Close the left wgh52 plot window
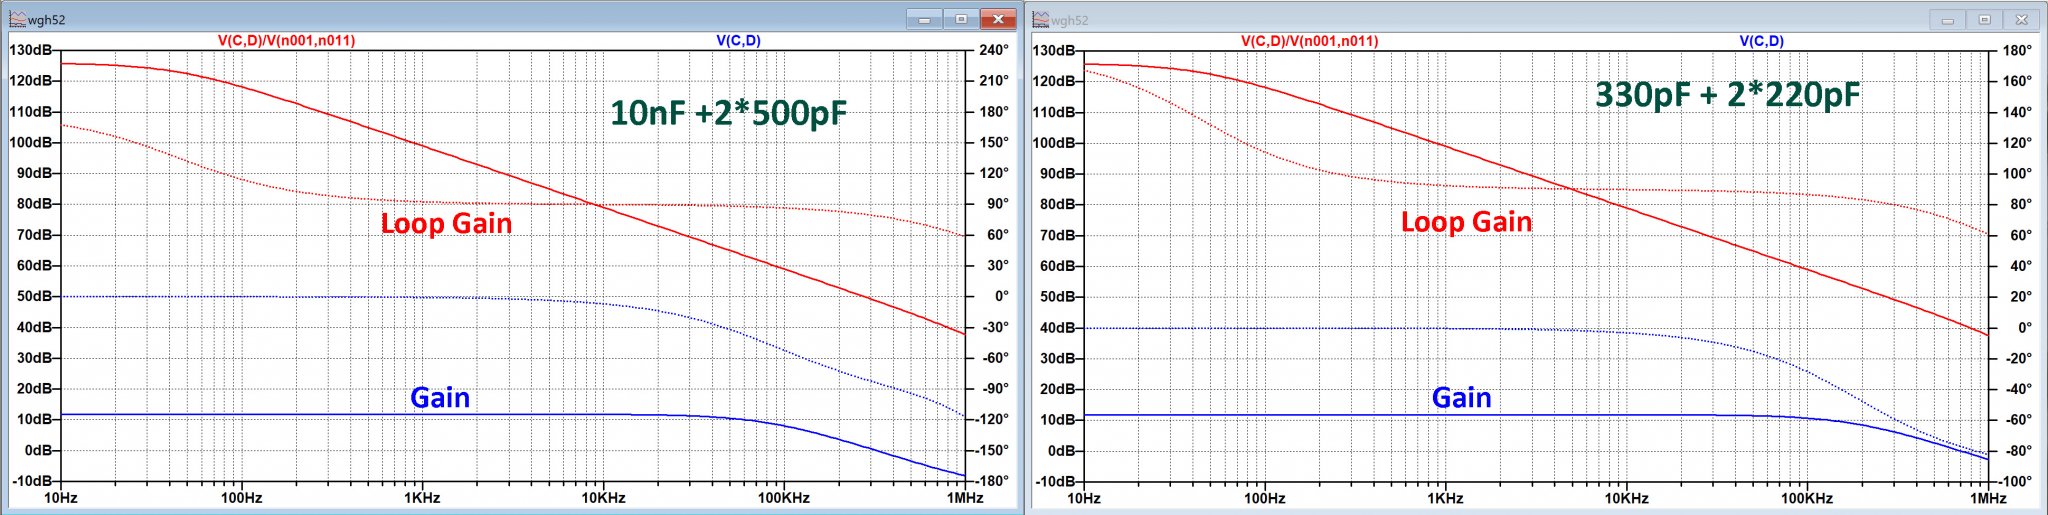Viewport: 2048px width, 515px height. 998,19
